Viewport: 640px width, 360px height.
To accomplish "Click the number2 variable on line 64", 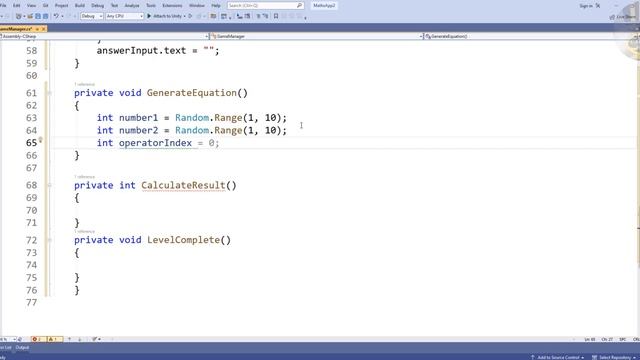I will (x=138, y=131).
